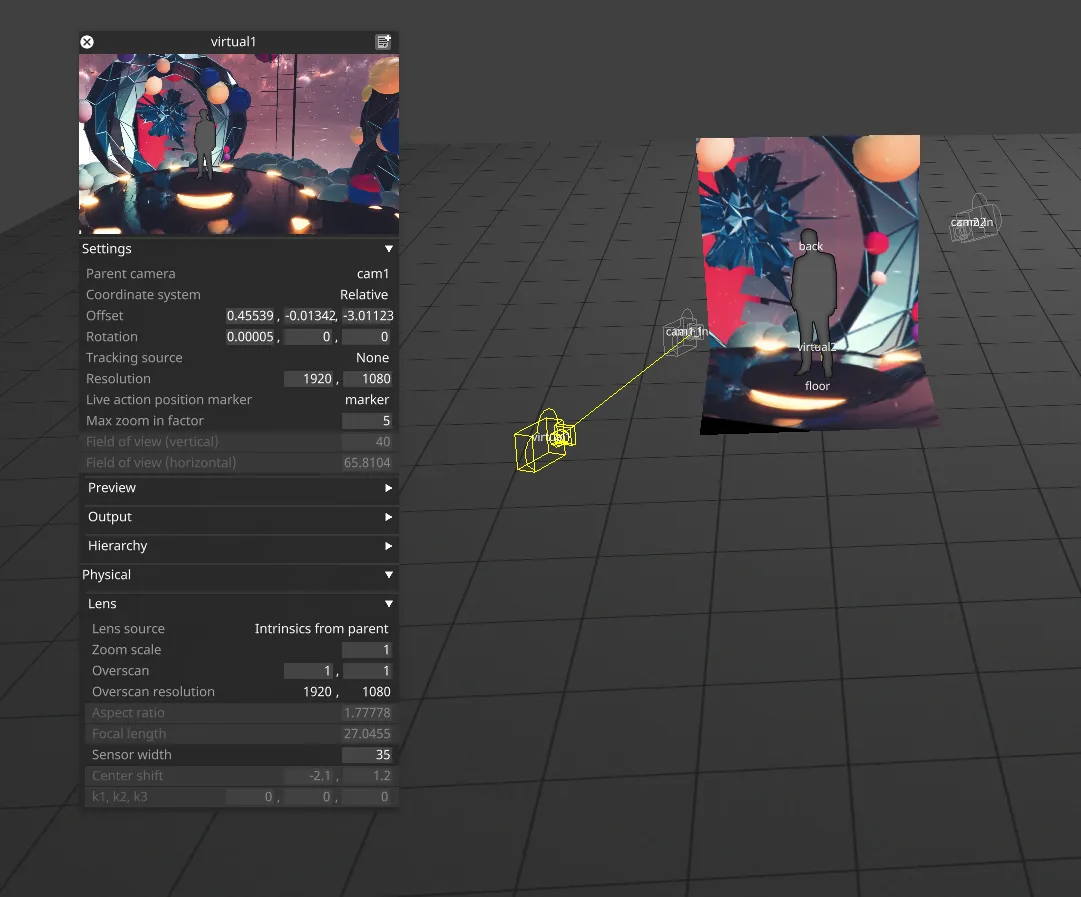The width and height of the screenshot is (1081, 897).
Task: Expand the Preview section
Action: (x=389, y=488)
